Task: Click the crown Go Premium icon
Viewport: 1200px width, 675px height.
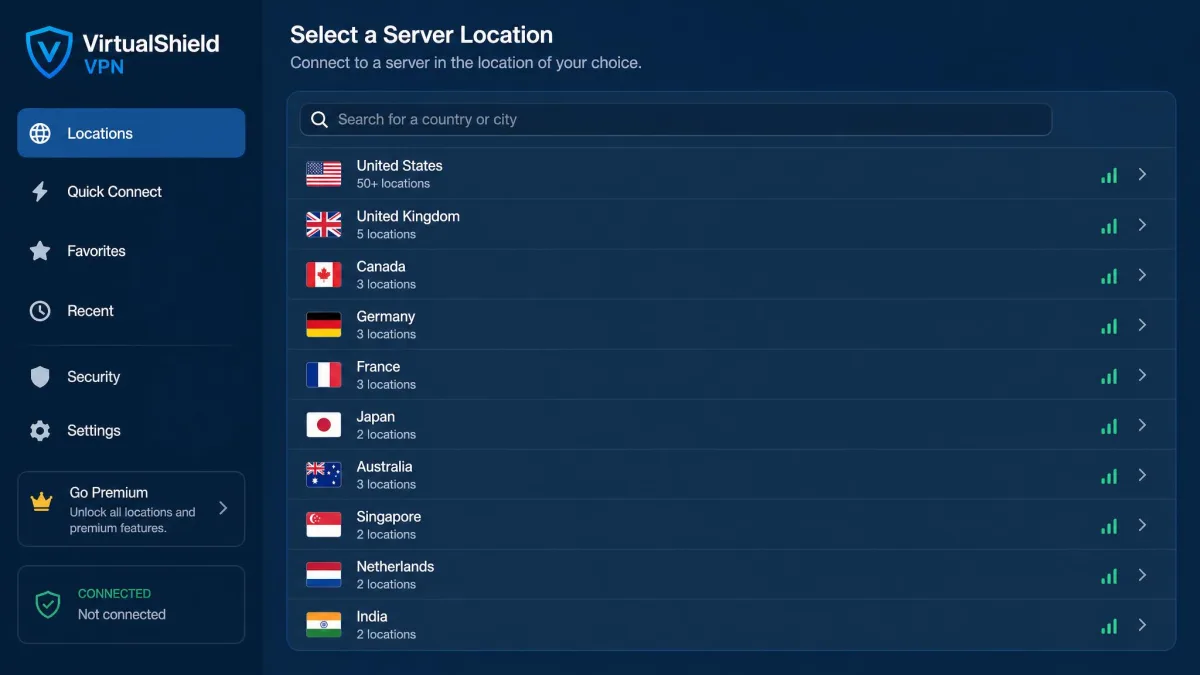Action: 41,503
